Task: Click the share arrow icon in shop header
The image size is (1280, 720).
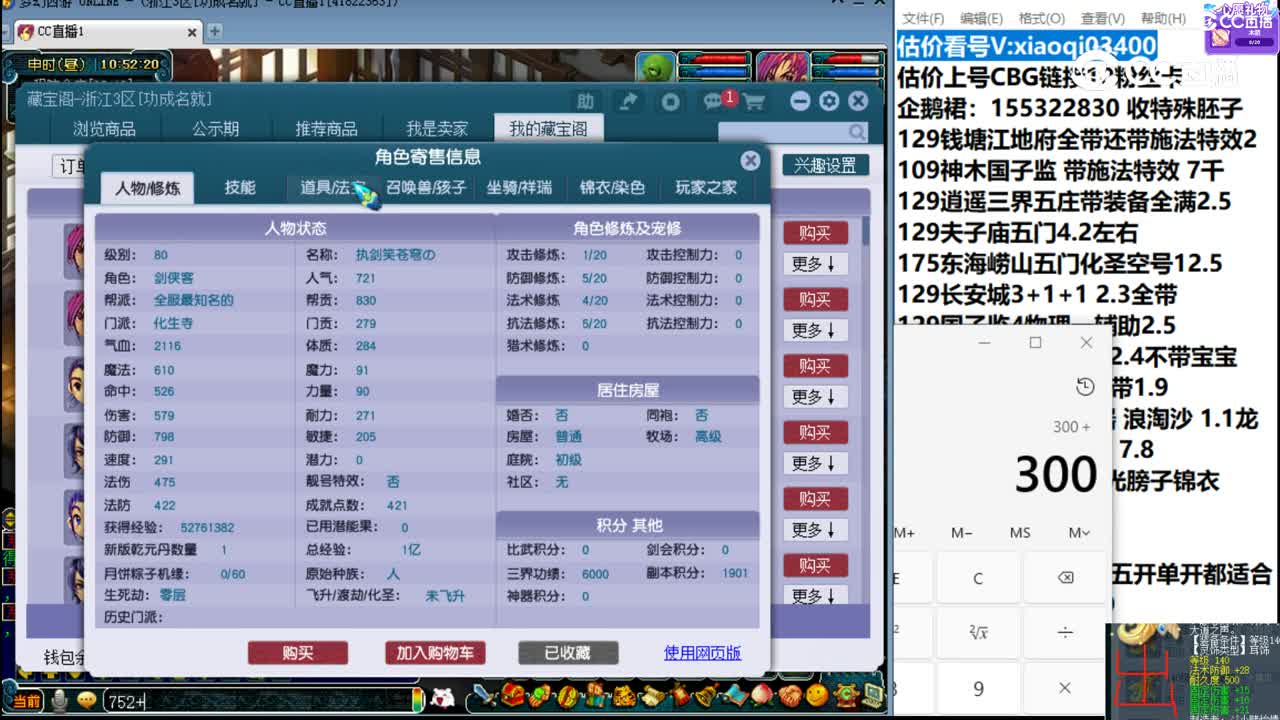Action: point(629,101)
